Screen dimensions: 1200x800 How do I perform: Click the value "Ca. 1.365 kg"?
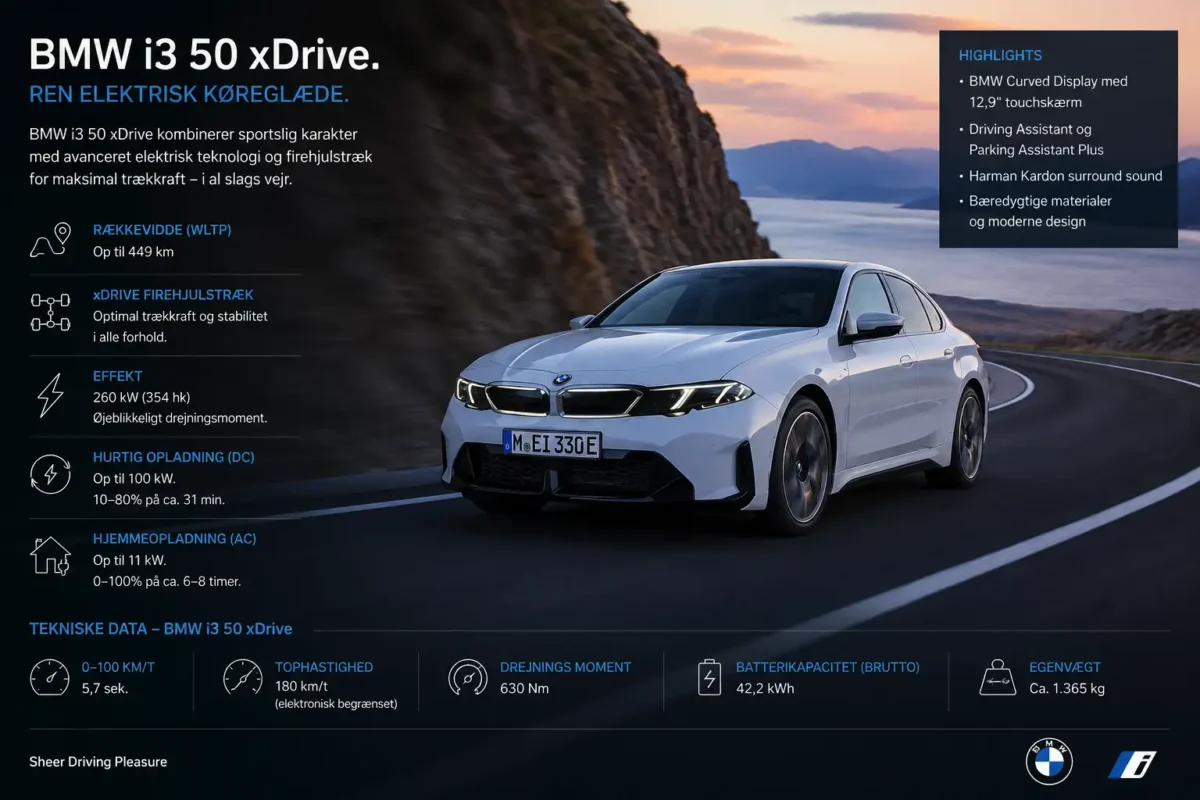(x=1067, y=688)
